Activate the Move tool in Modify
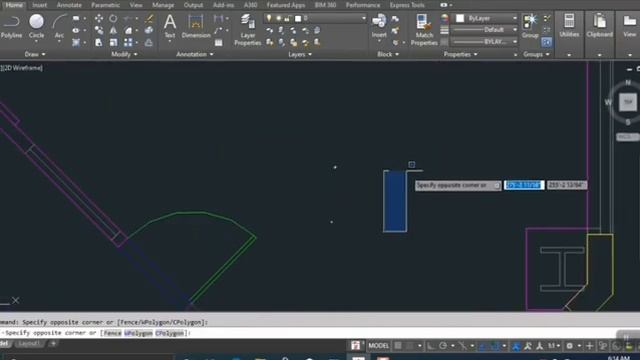 click(99, 18)
